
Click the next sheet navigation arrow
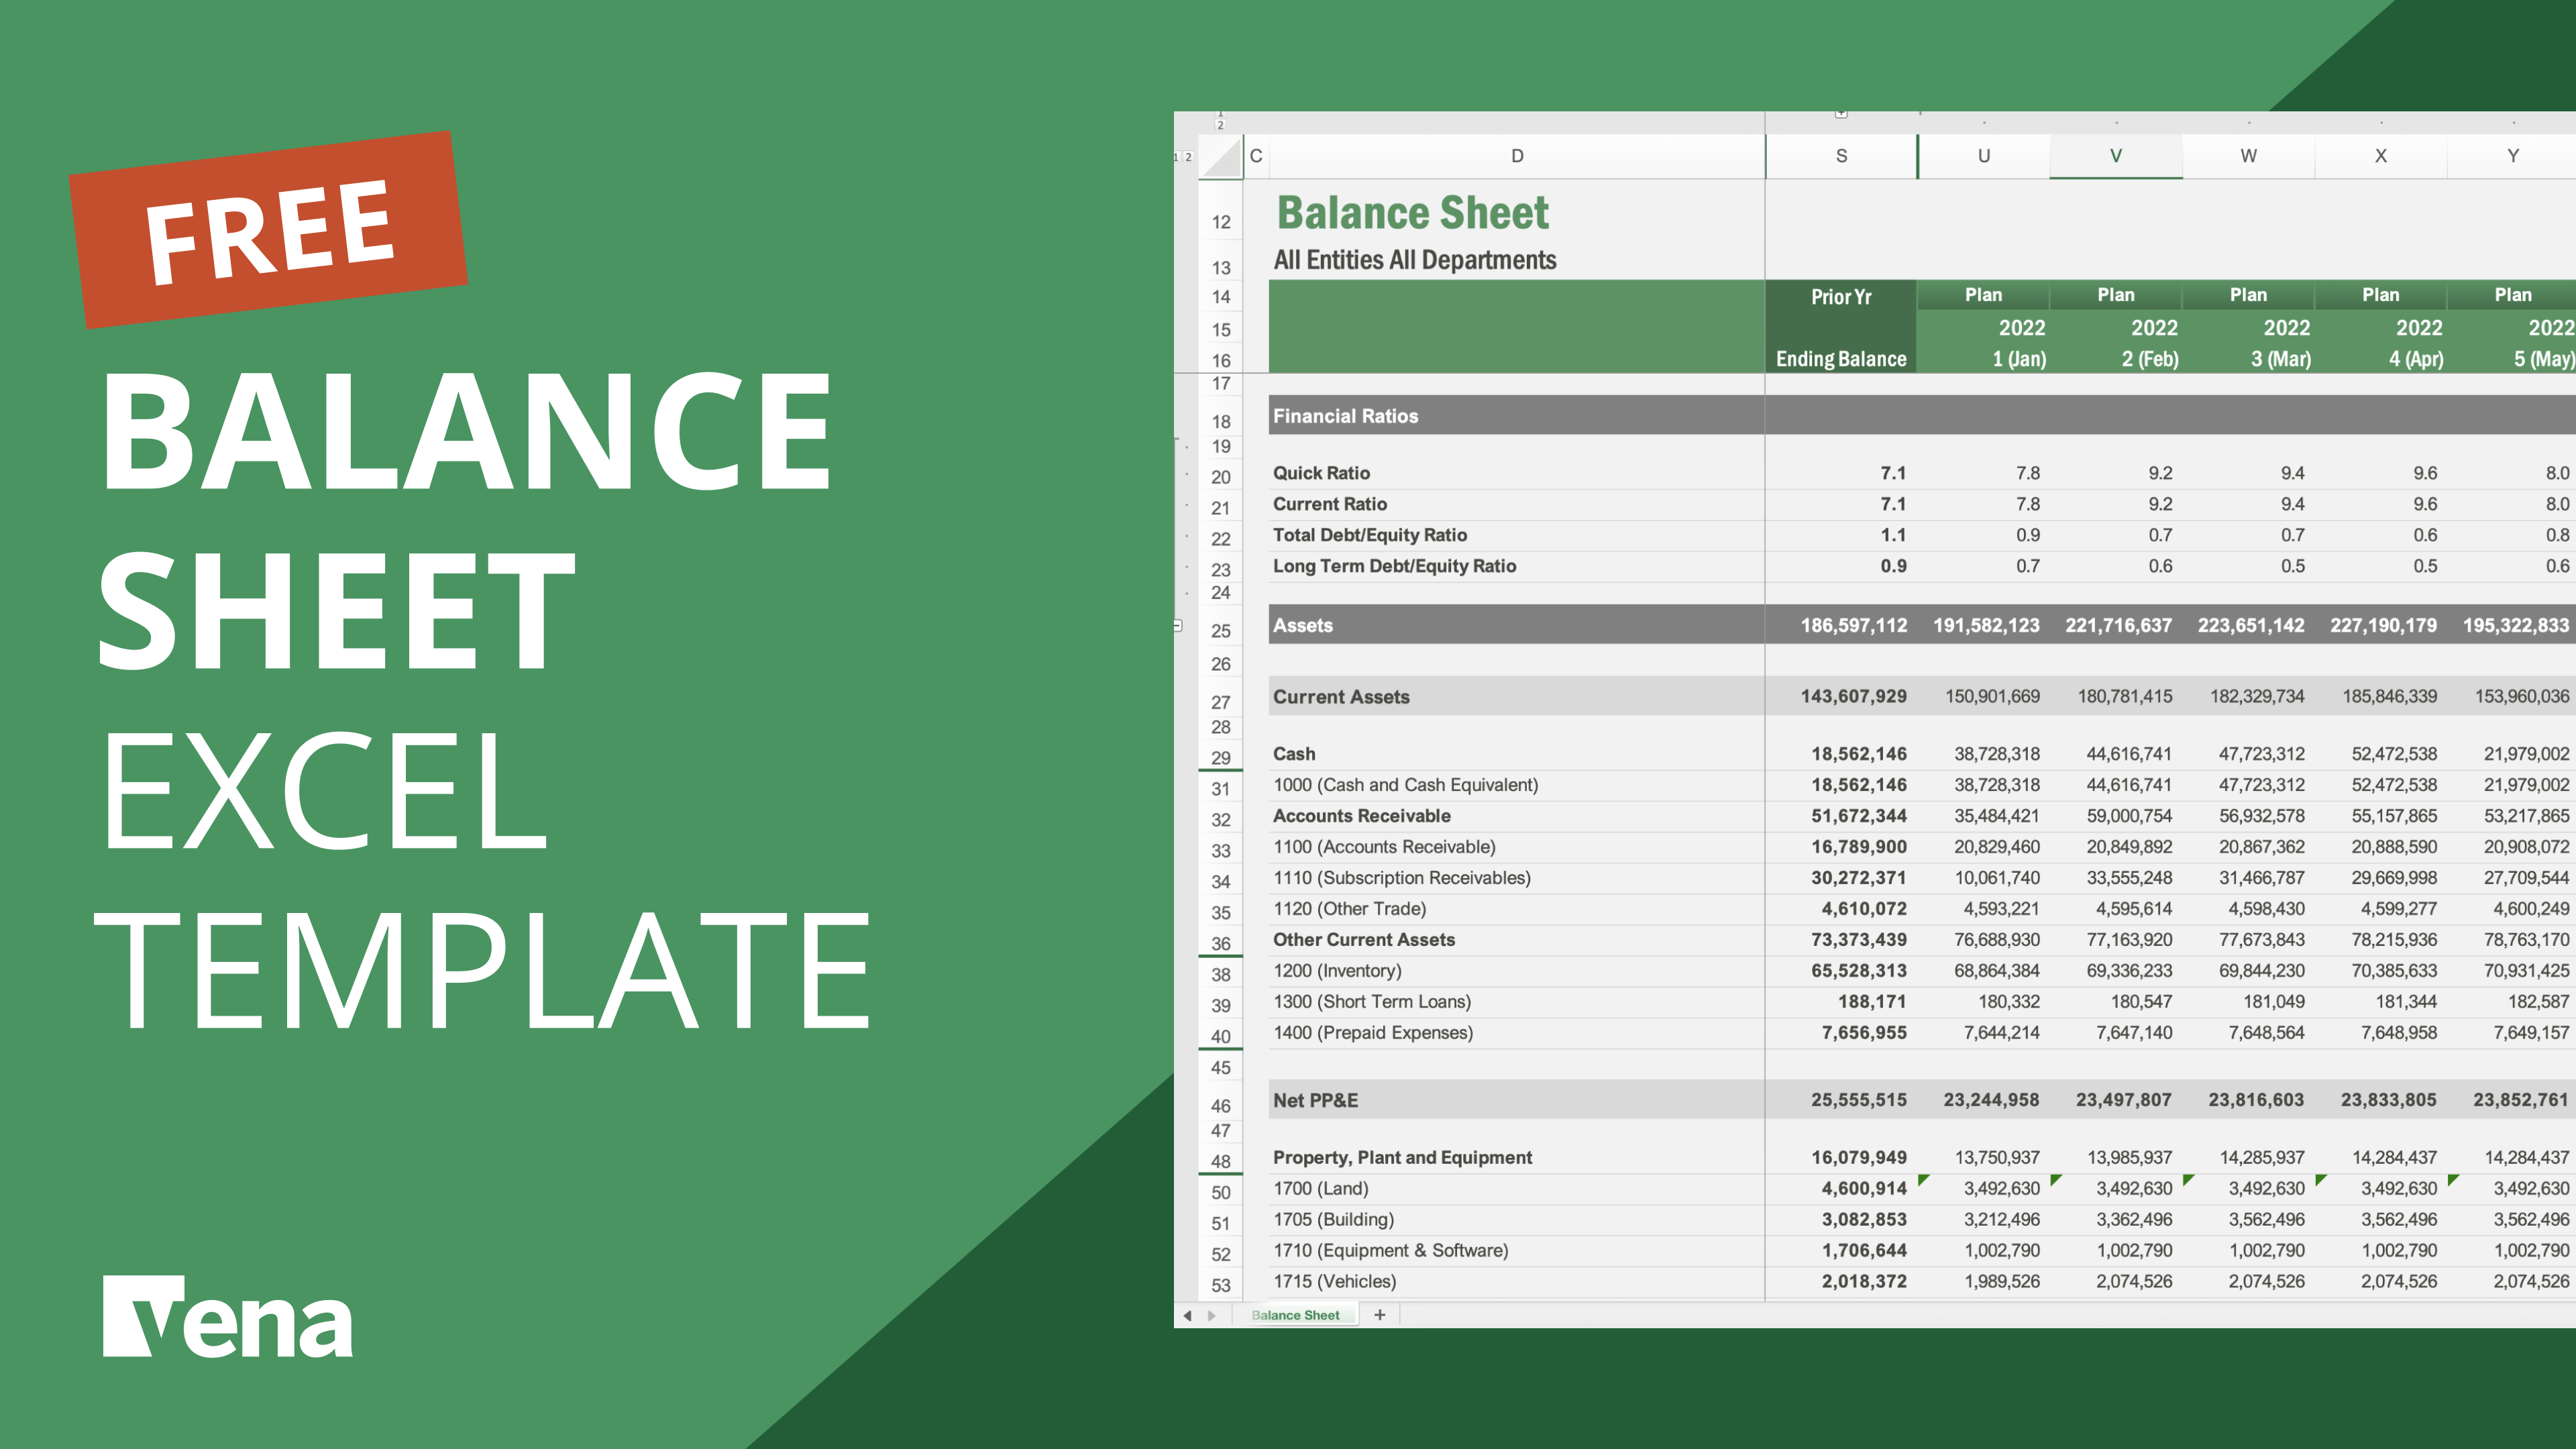pyautogui.click(x=1212, y=1316)
